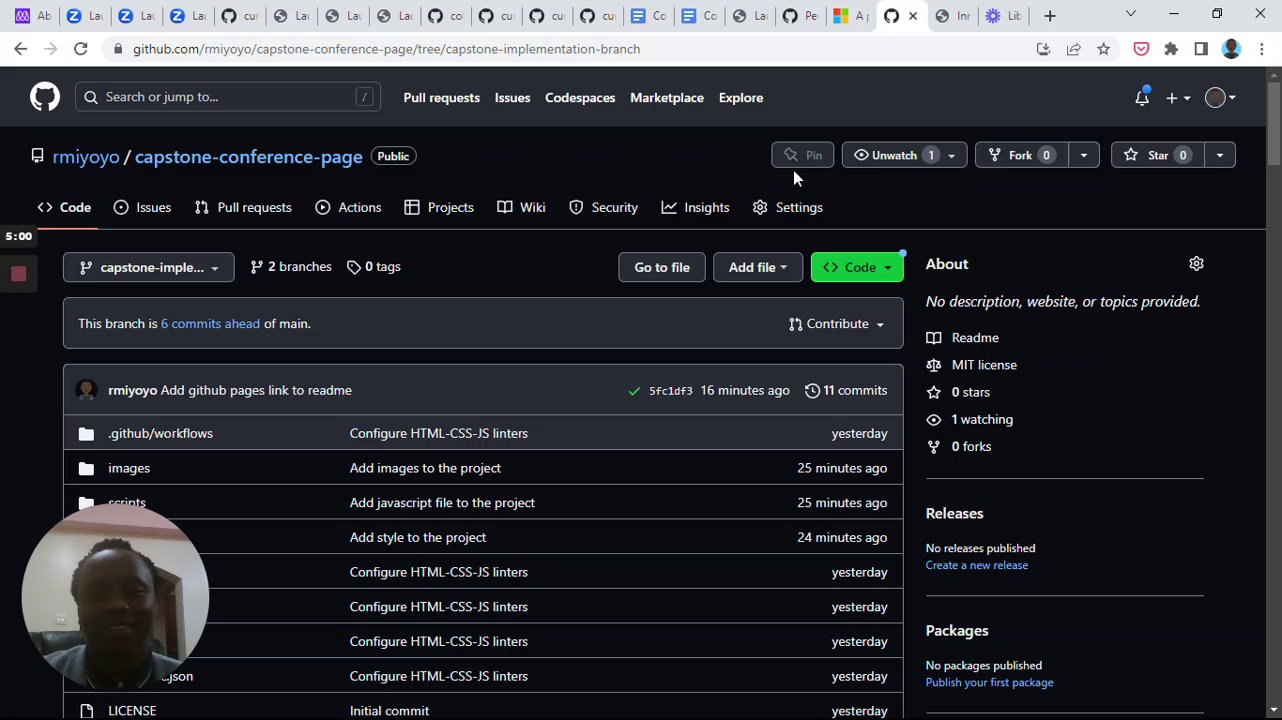Click the address bar URL

point(386,49)
